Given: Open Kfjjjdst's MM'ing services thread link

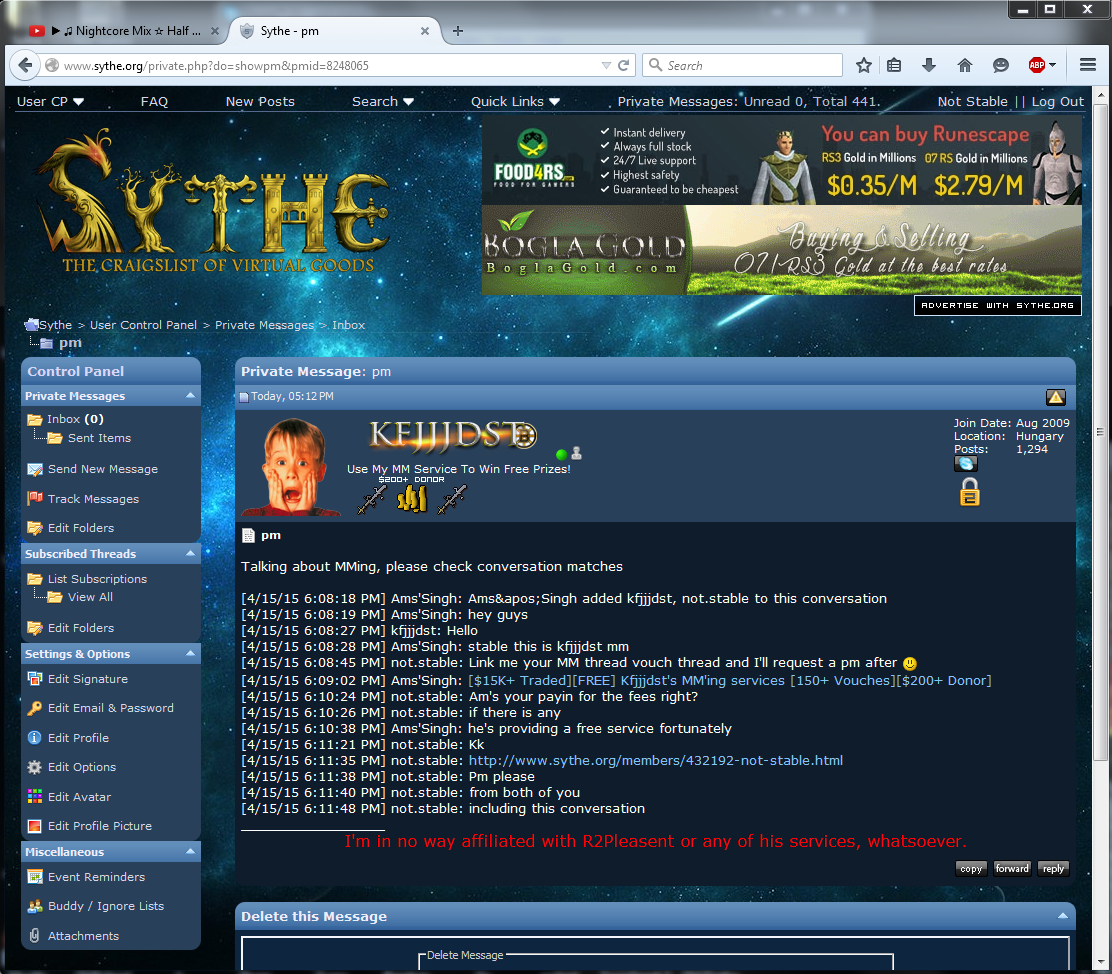Looking at the screenshot, I should (x=730, y=680).
